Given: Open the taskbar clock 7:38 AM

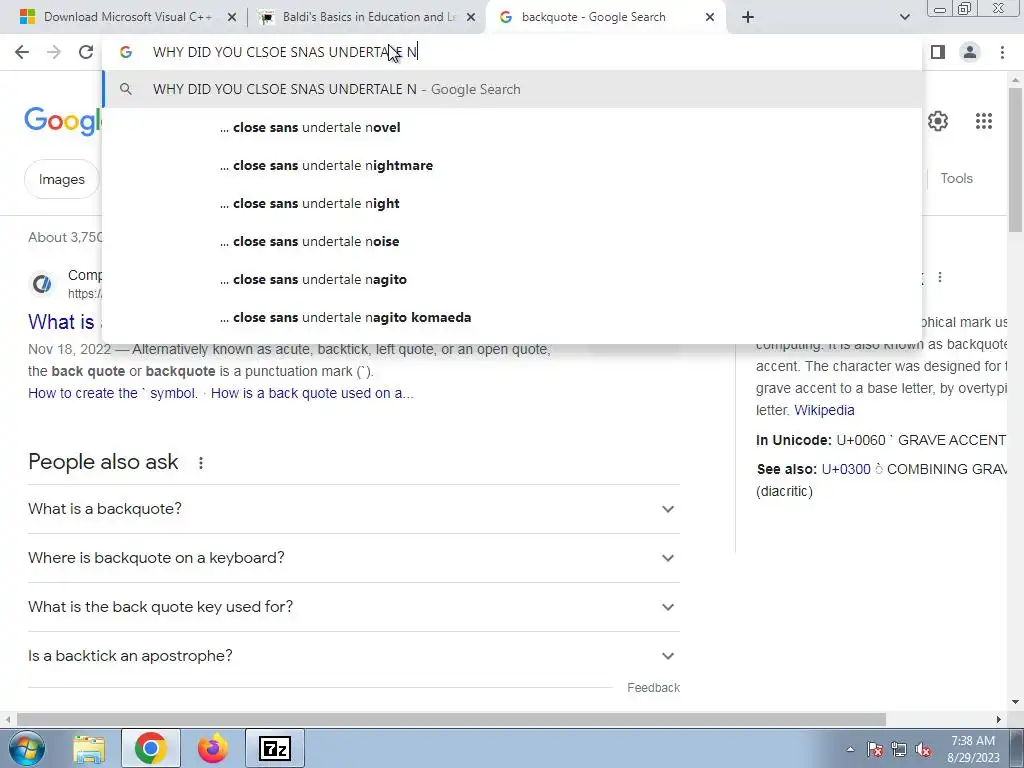Looking at the screenshot, I should point(973,749).
